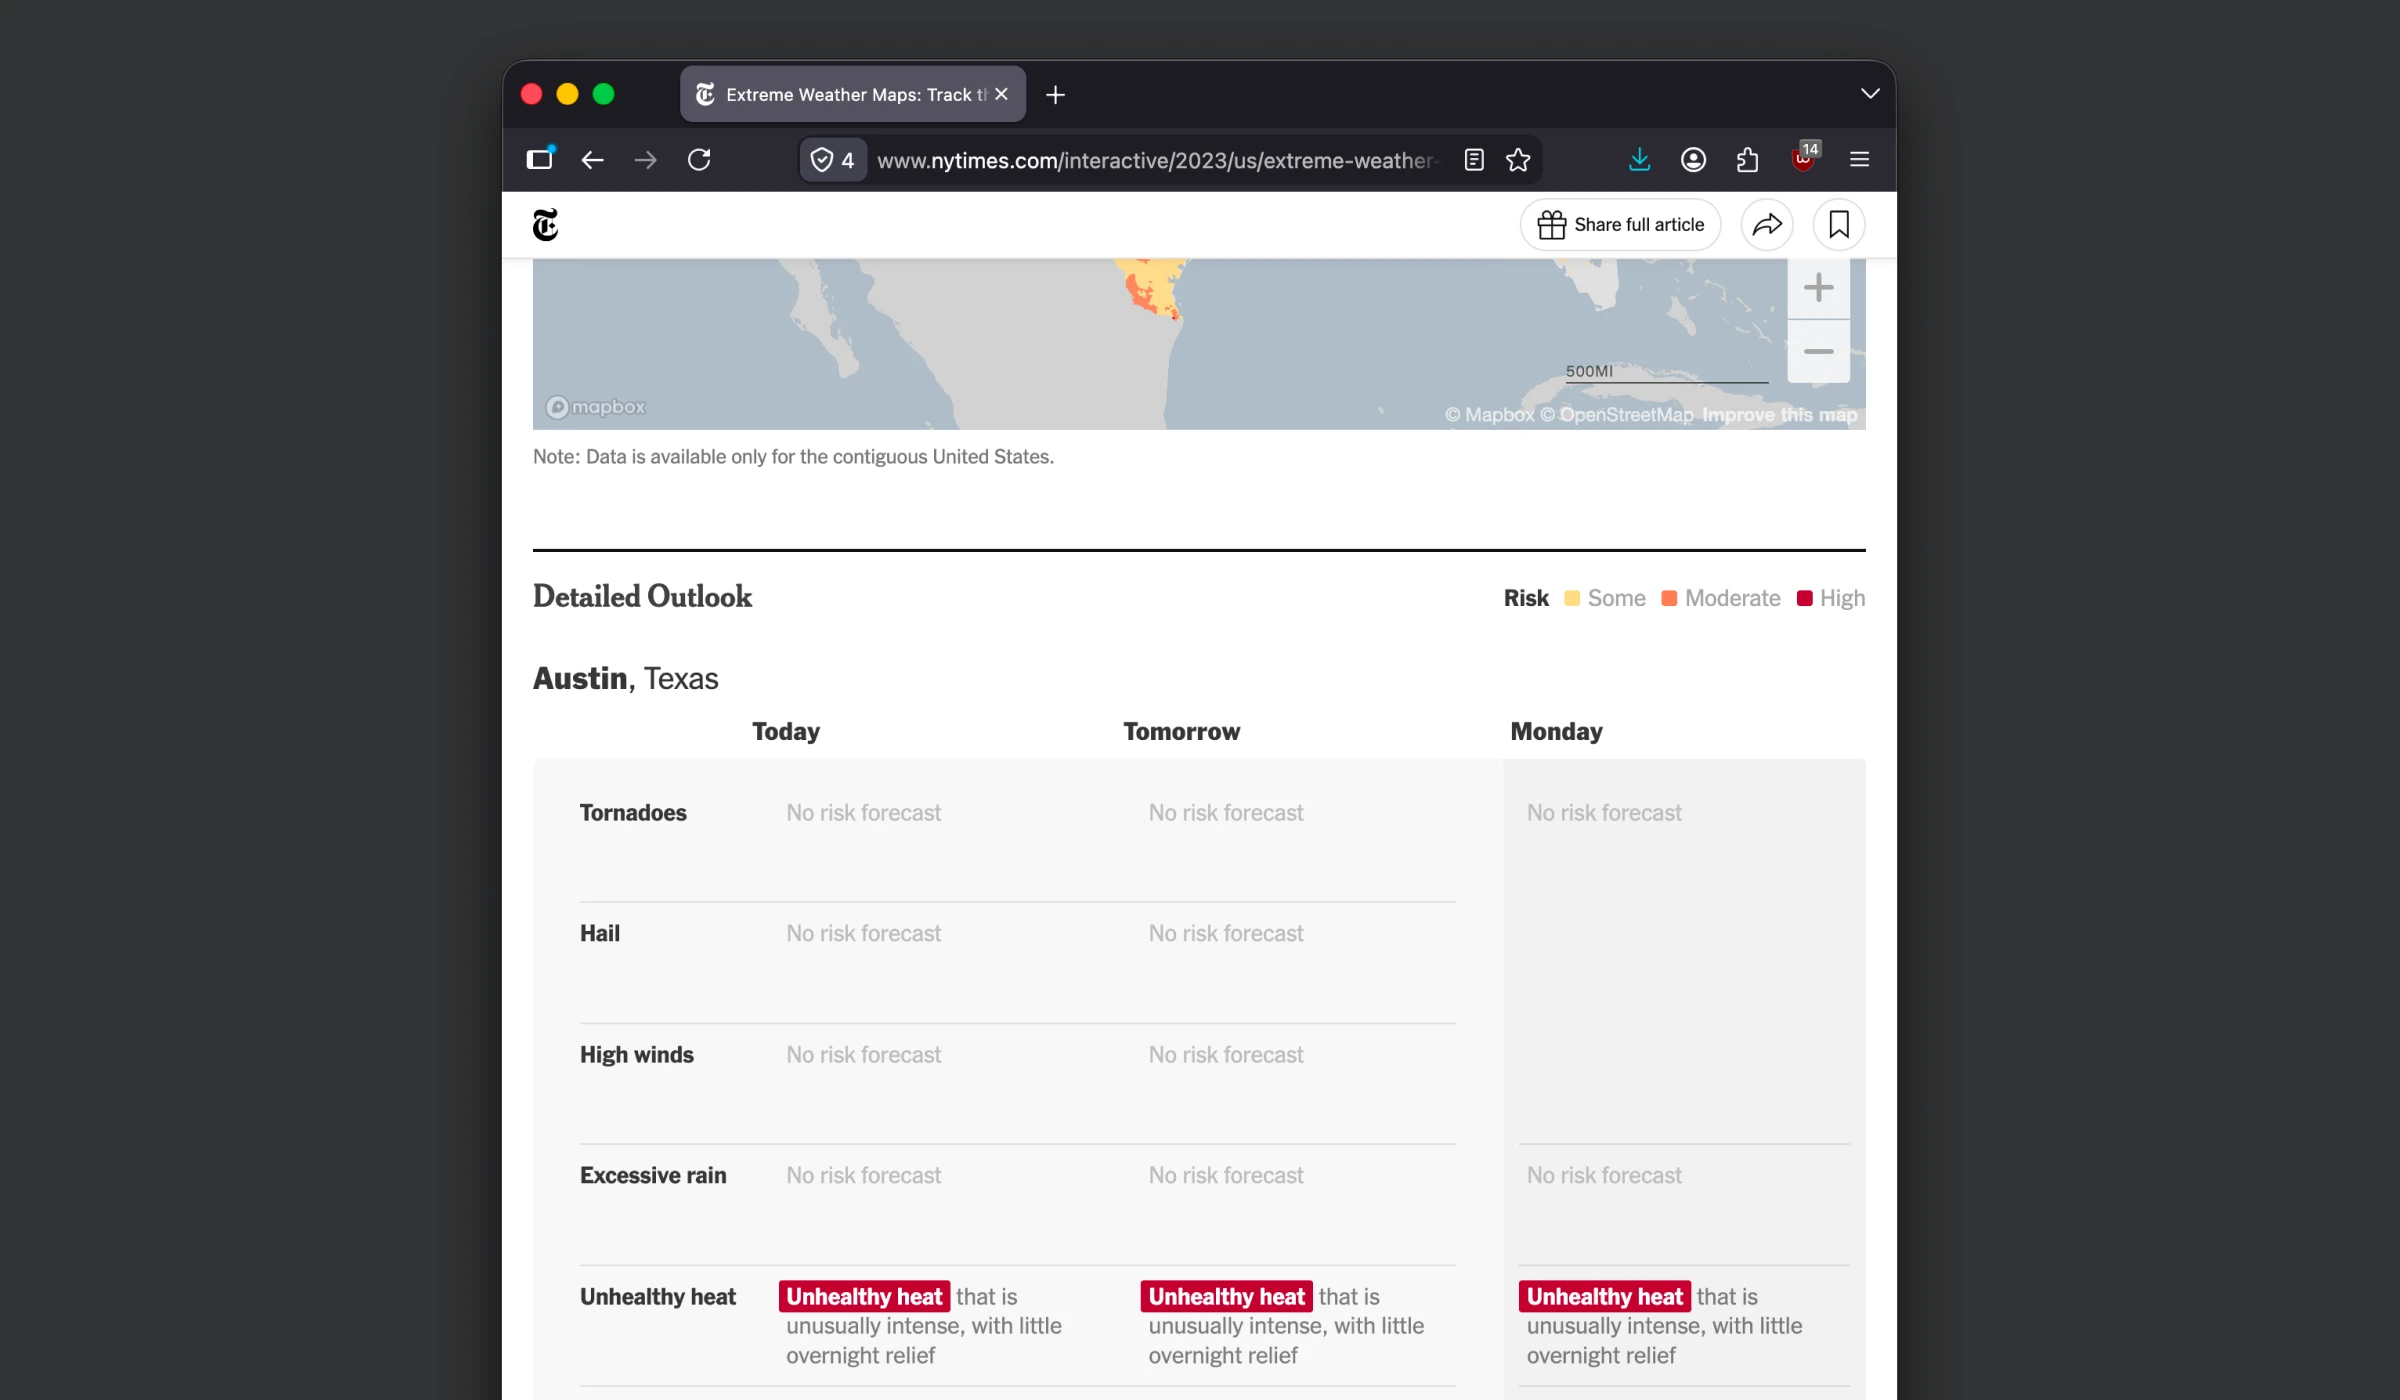
Task: Expand the list all tabs chevron
Action: [x=1870, y=94]
